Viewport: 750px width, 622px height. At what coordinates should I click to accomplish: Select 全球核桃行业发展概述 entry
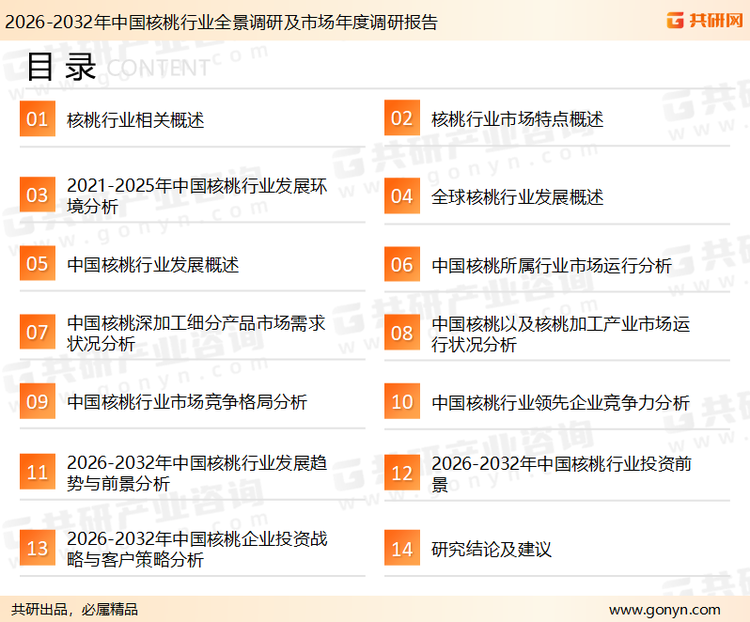point(517,197)
